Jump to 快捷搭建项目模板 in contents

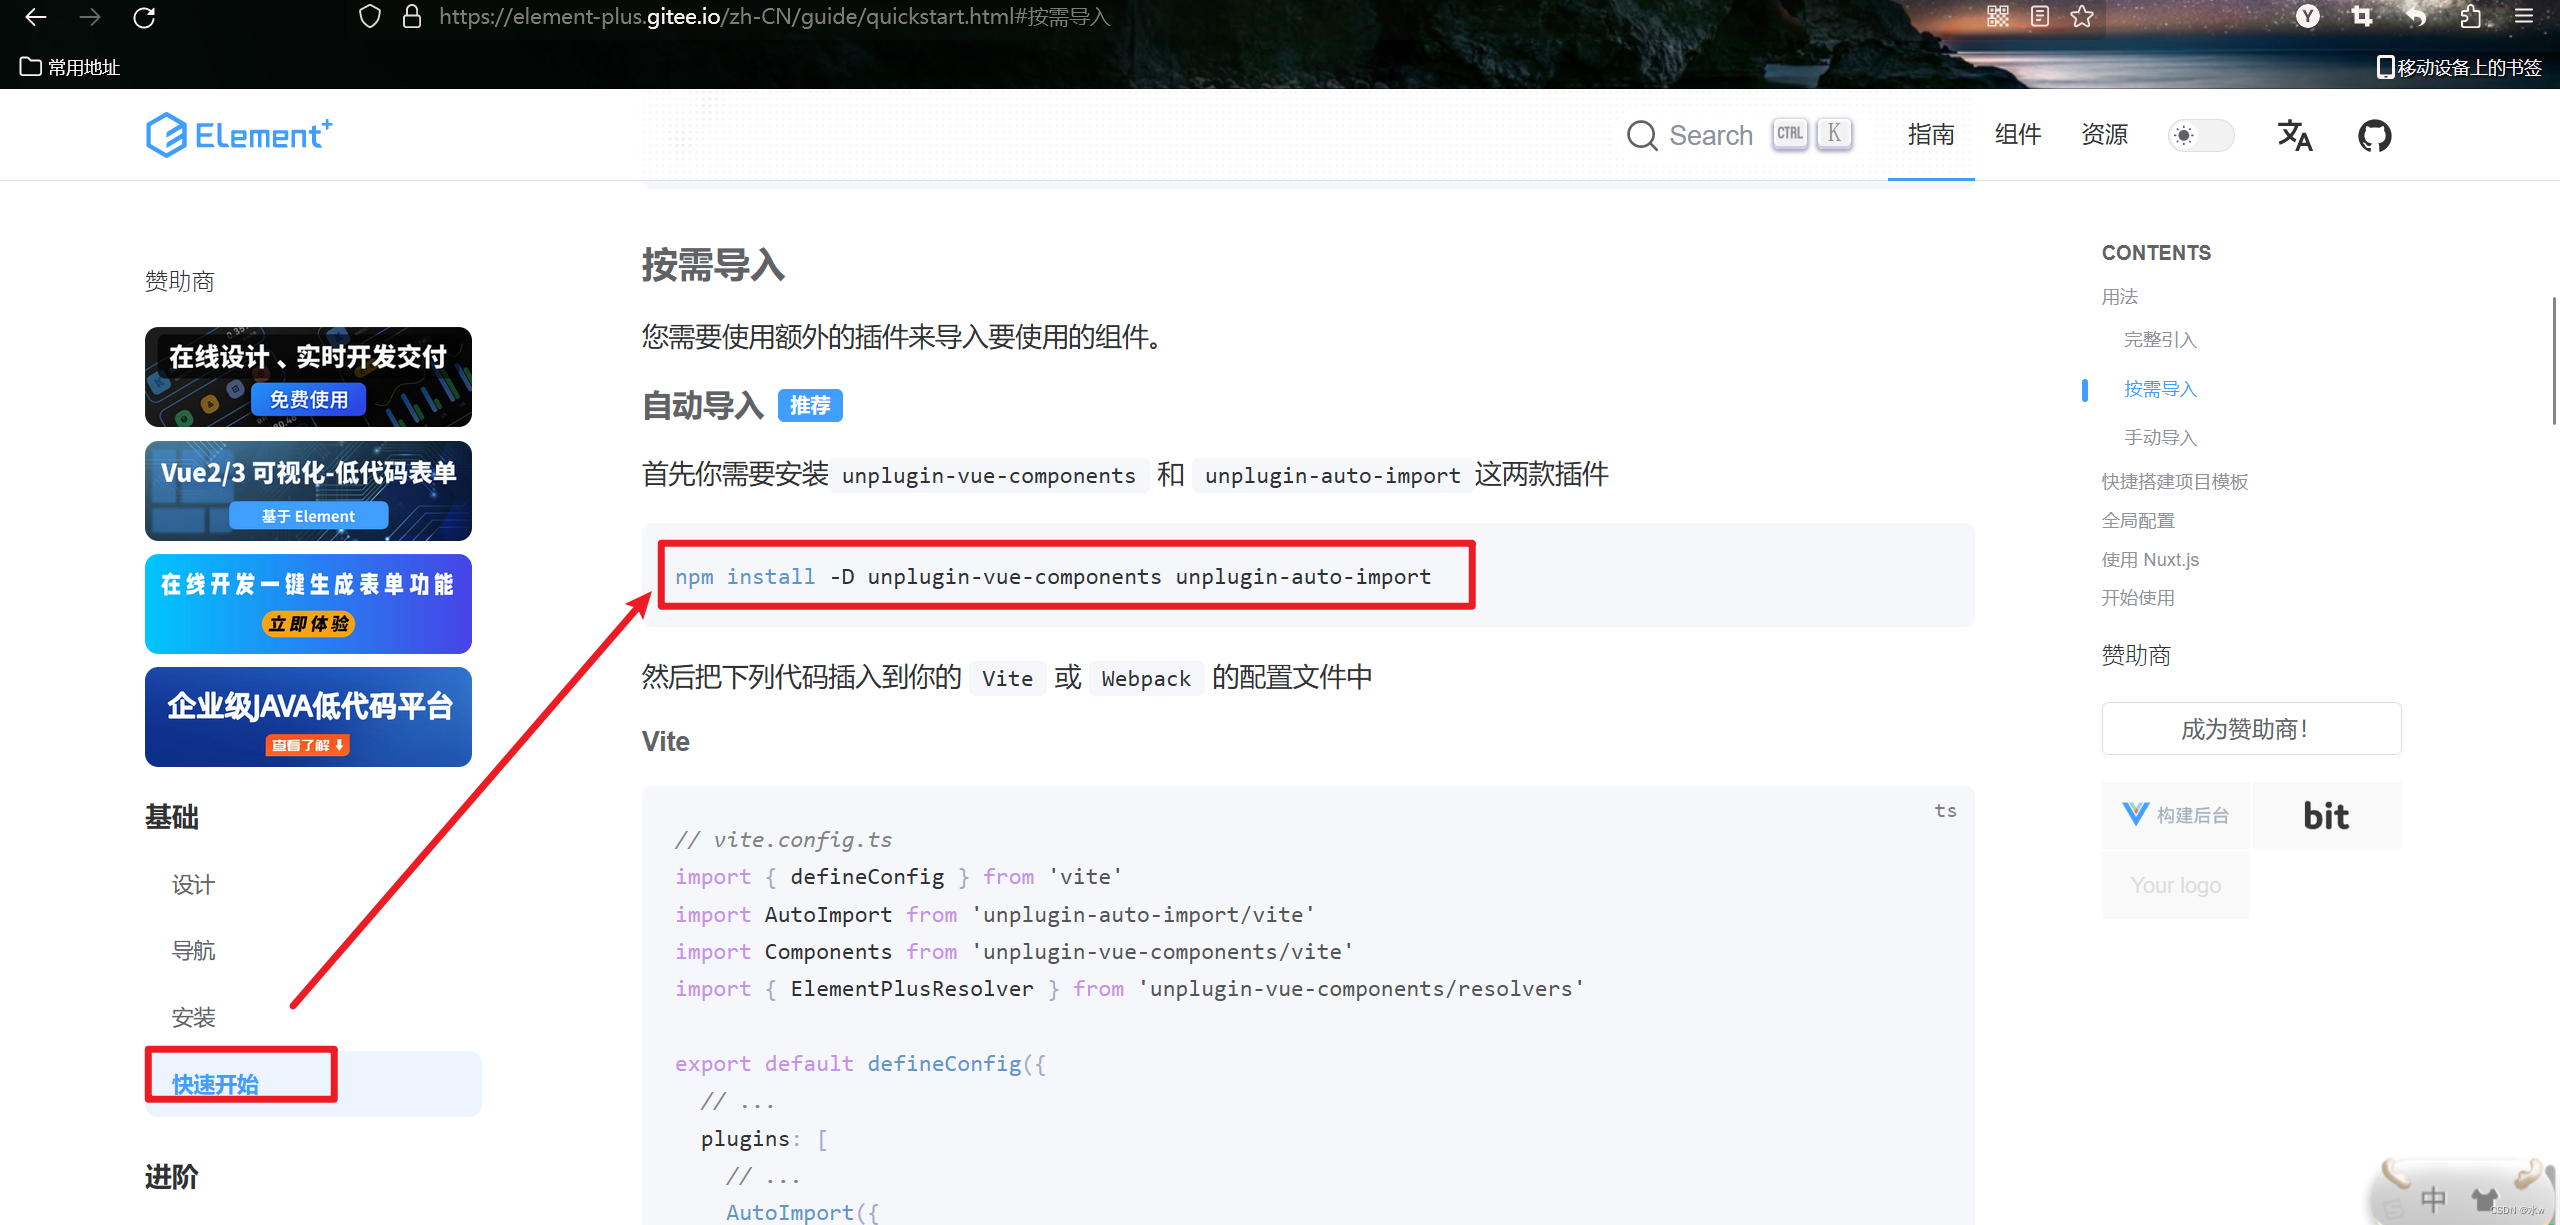(x=2174, y=482)
